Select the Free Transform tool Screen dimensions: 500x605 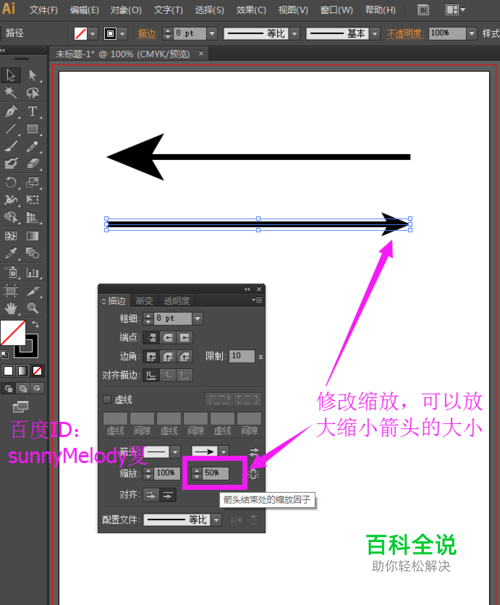[32, 199]
